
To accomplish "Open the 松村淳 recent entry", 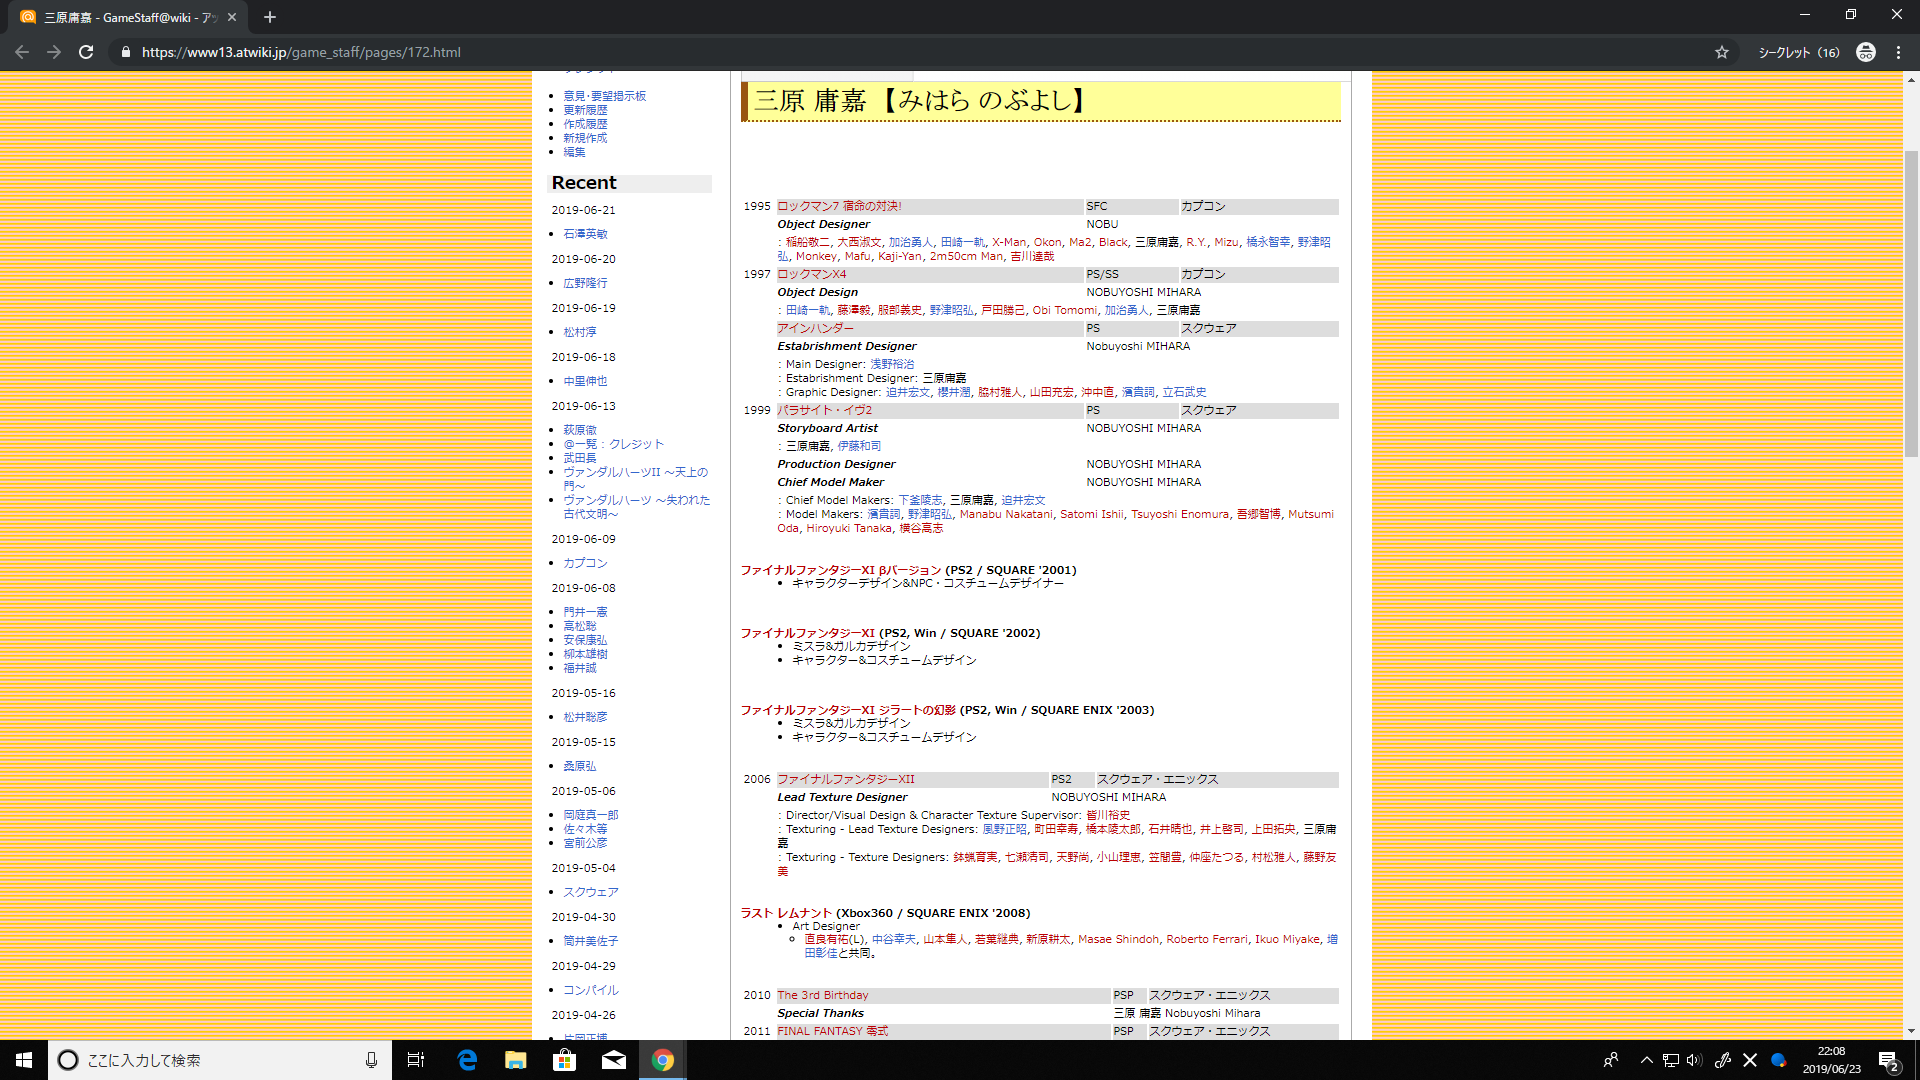I will tap(579, 332).
